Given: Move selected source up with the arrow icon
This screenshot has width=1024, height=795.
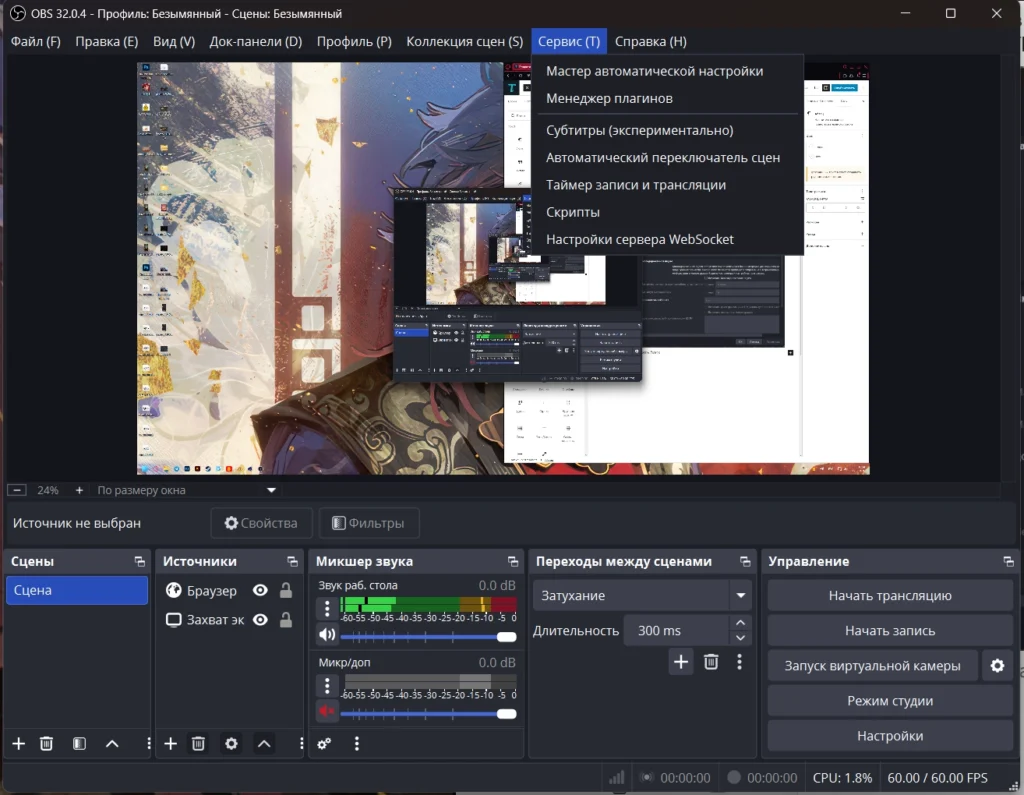Looking at the screenshot, I should point(264,744).
